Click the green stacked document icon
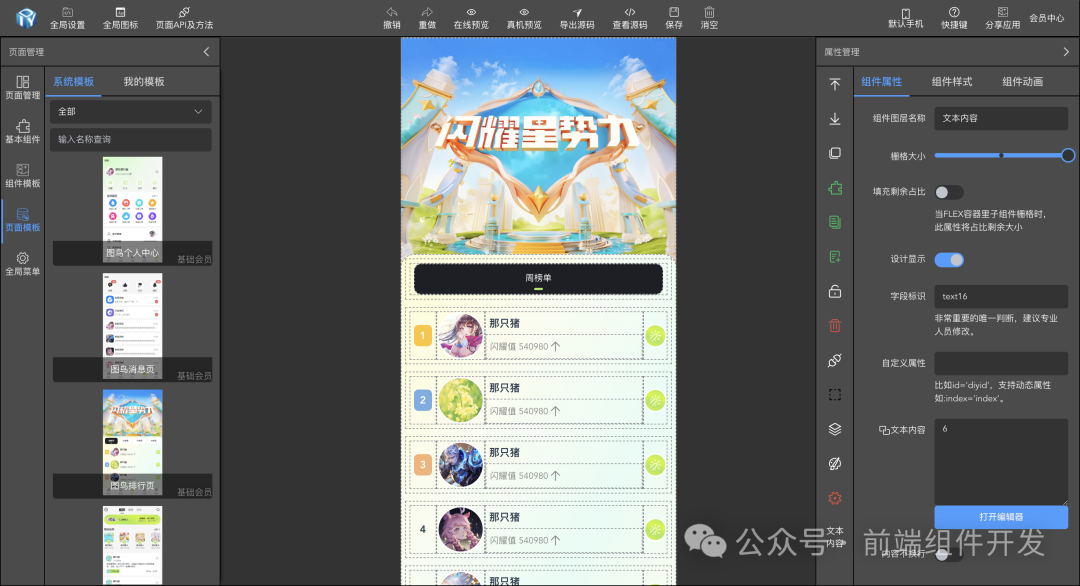Image resolution: width=1080 pixels, height=586 pixels. [x=835, y=222]
